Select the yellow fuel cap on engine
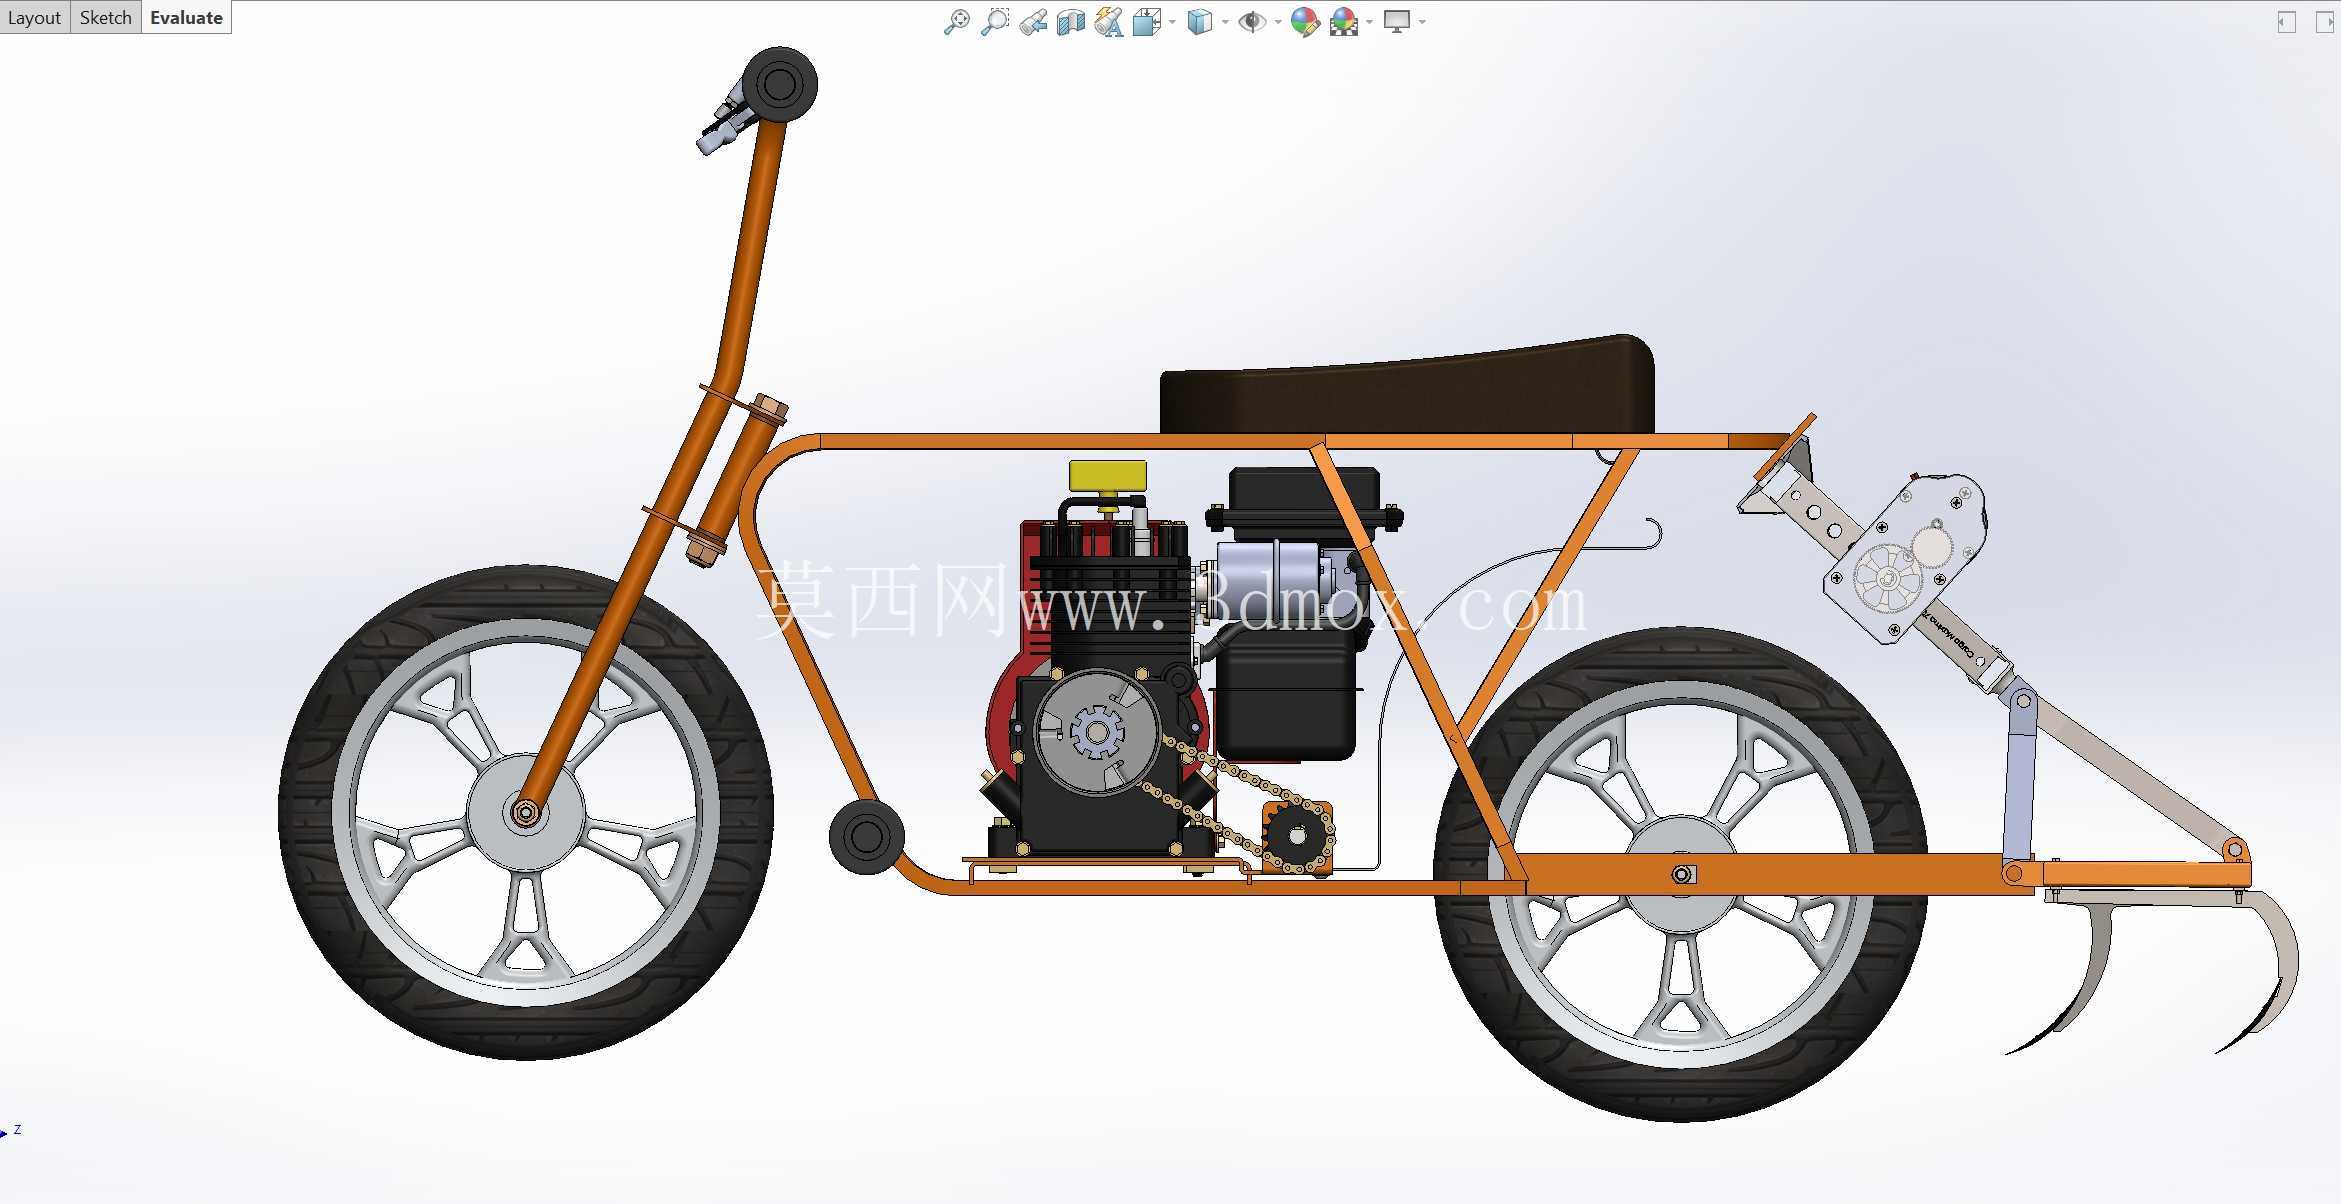 1107,476
